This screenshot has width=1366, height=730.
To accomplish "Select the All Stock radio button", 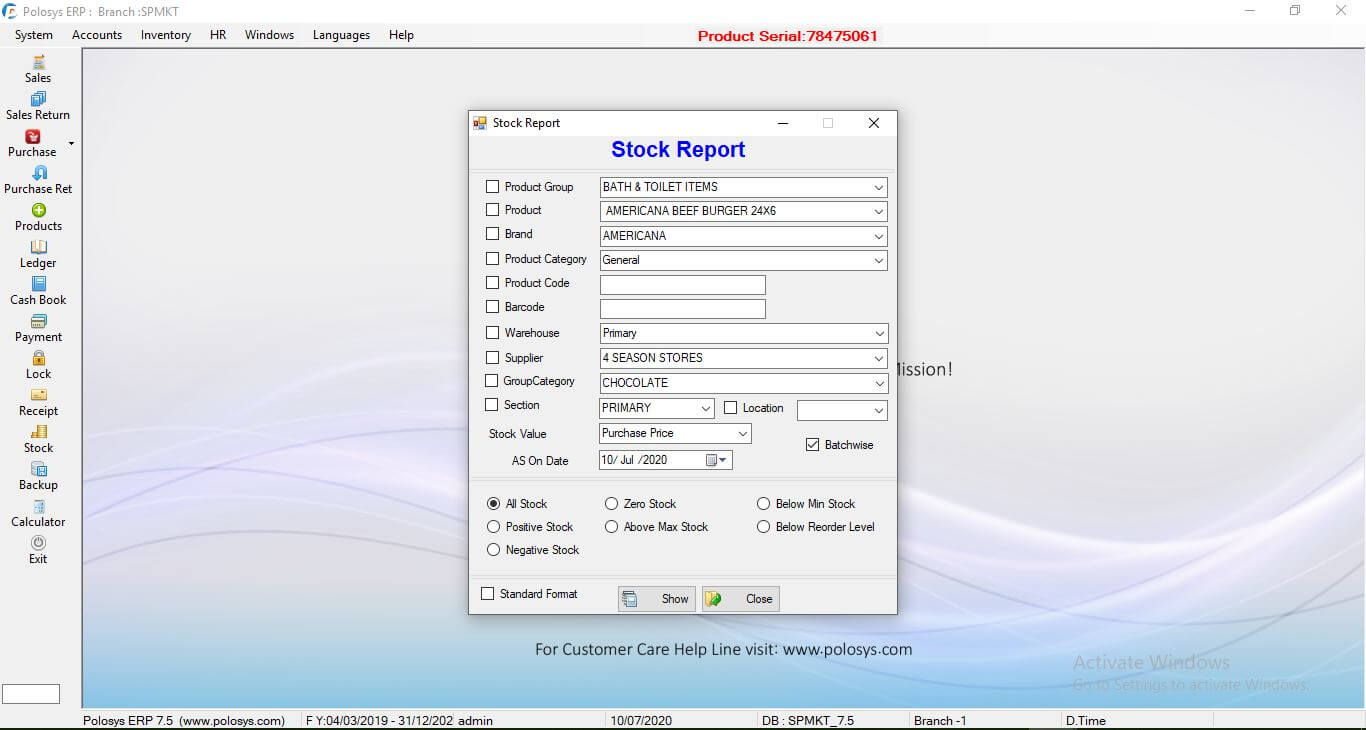I will 493,504.
